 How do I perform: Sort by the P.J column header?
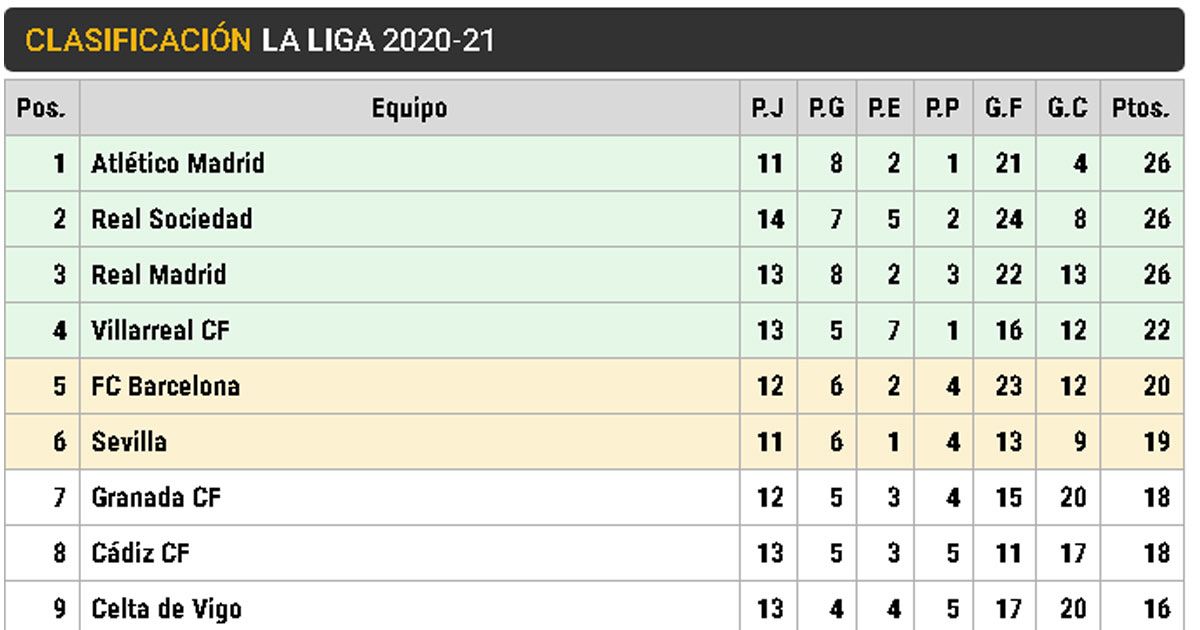tap(768, 108)
